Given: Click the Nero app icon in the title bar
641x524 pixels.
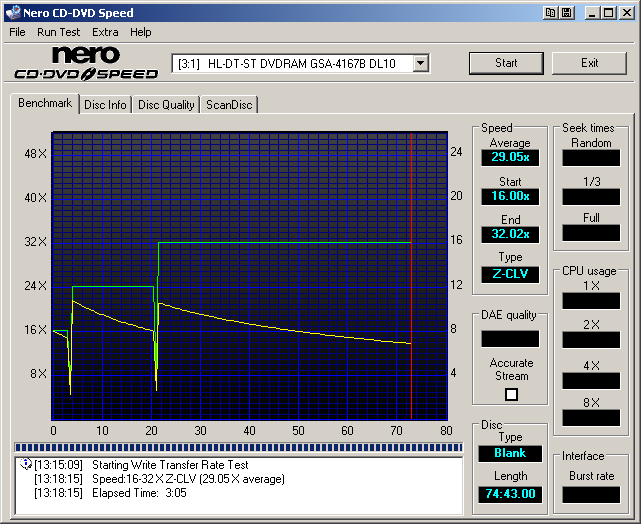Looking at the screenshot, I should 13,13.
